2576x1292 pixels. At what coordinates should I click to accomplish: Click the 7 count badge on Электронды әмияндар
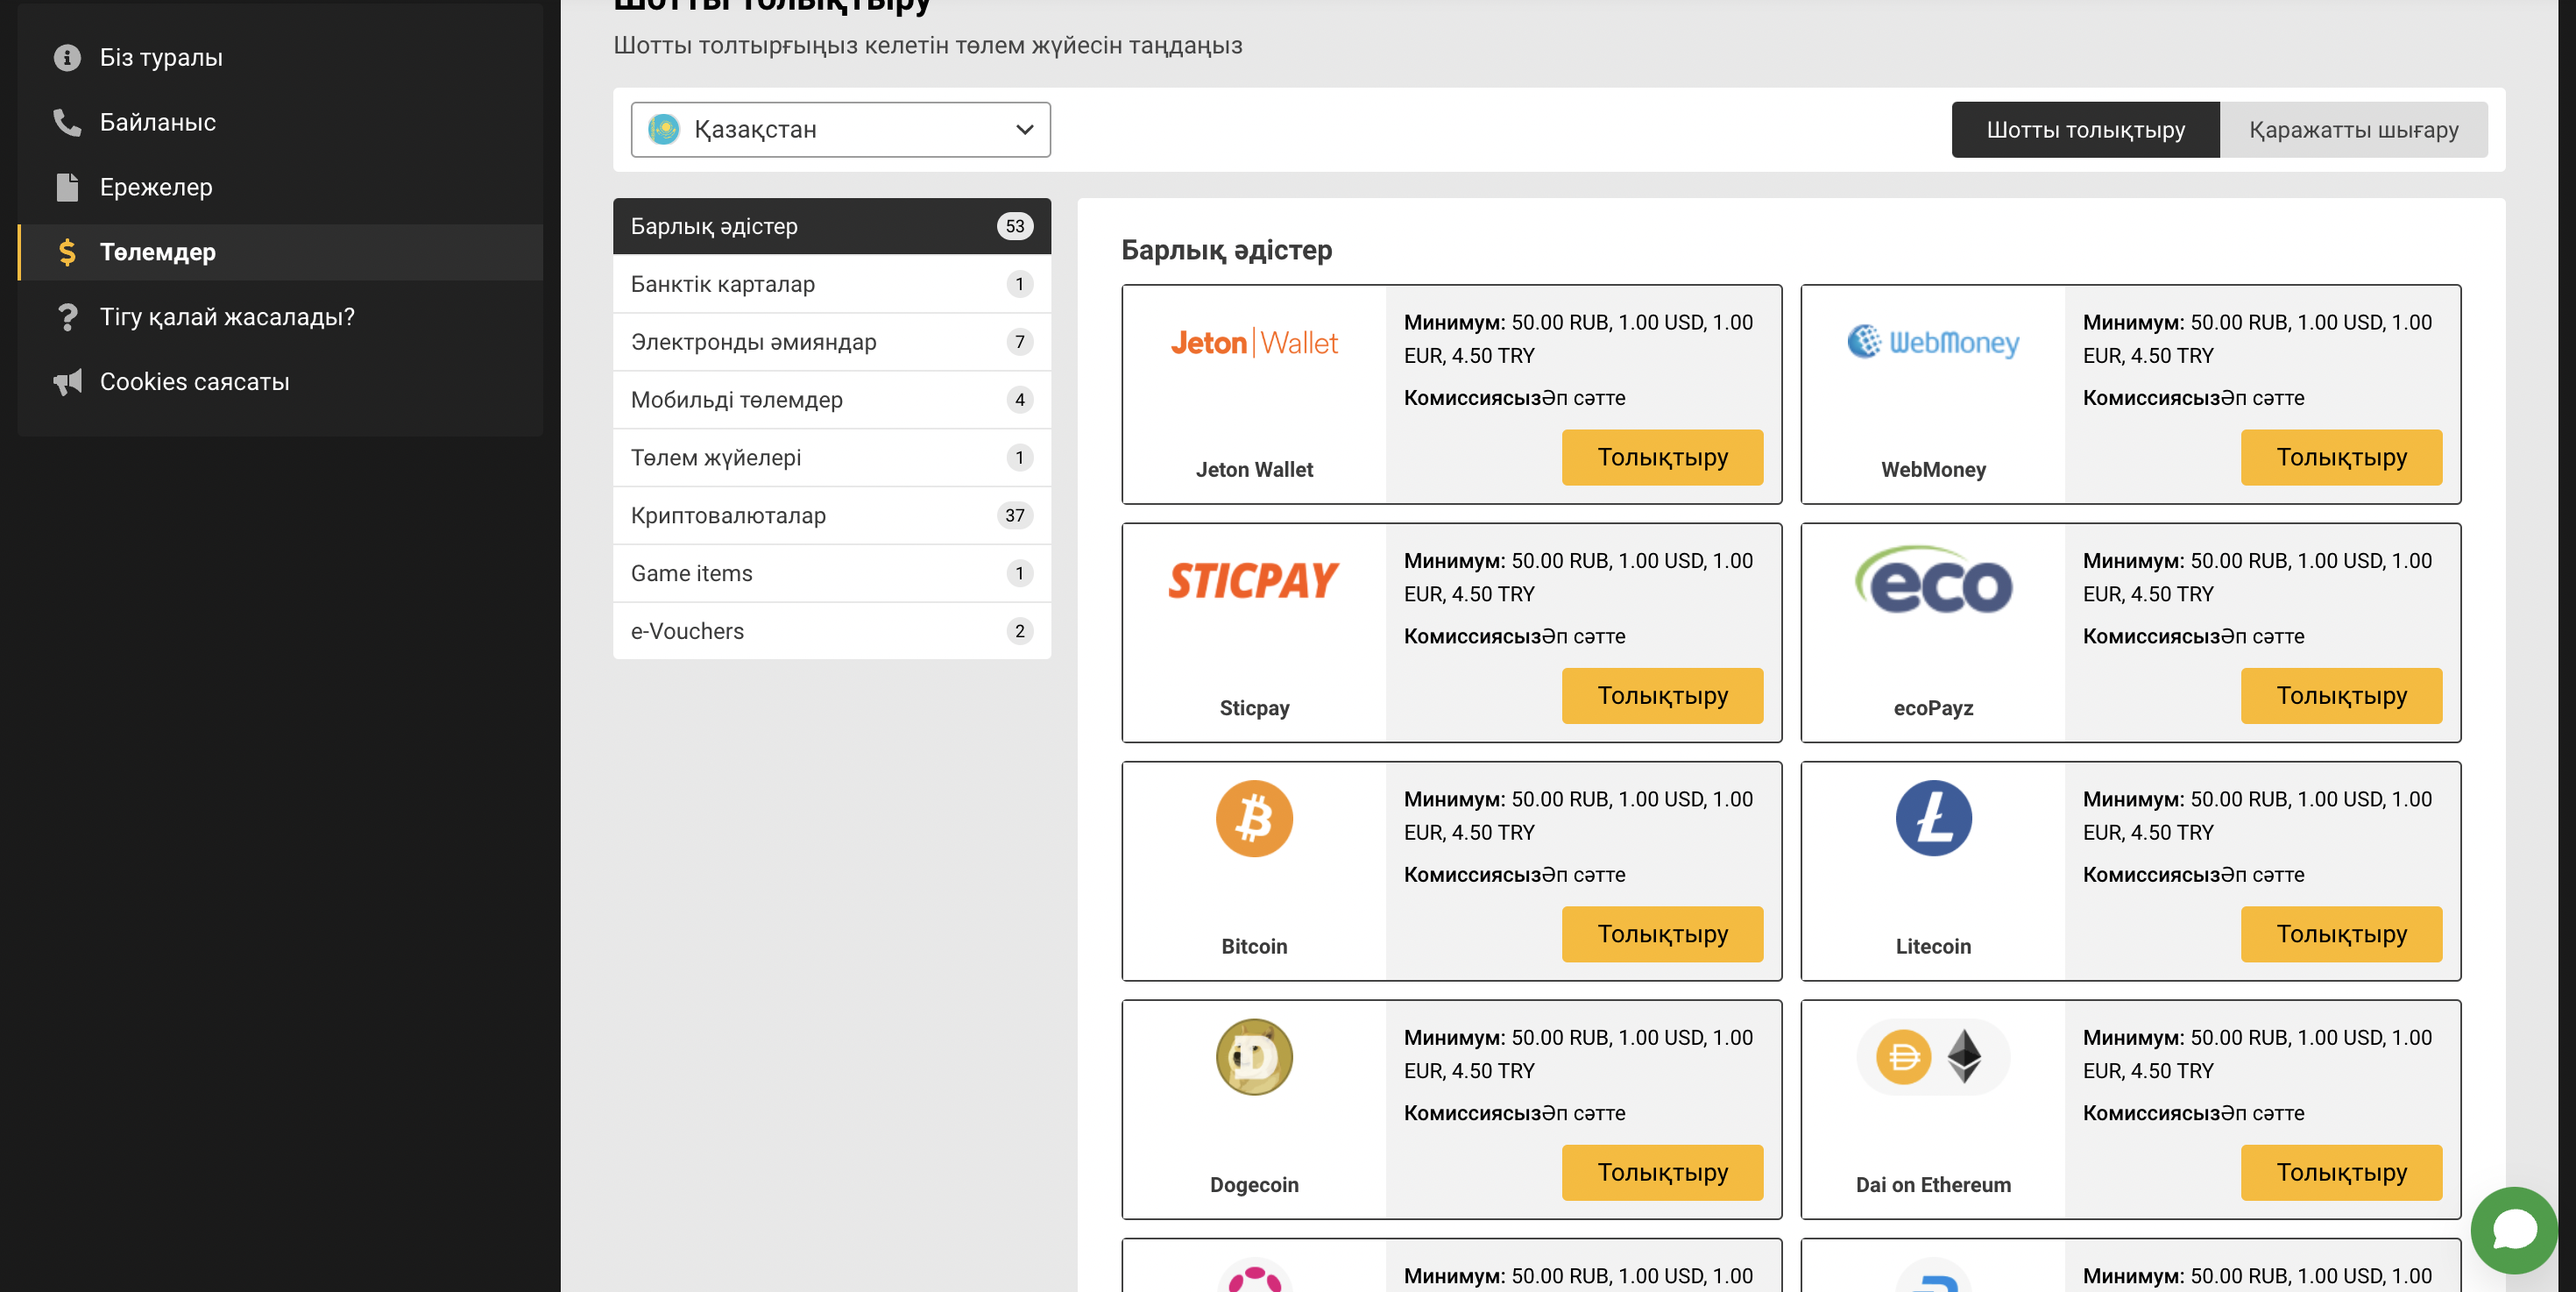tap(1019, 342)
